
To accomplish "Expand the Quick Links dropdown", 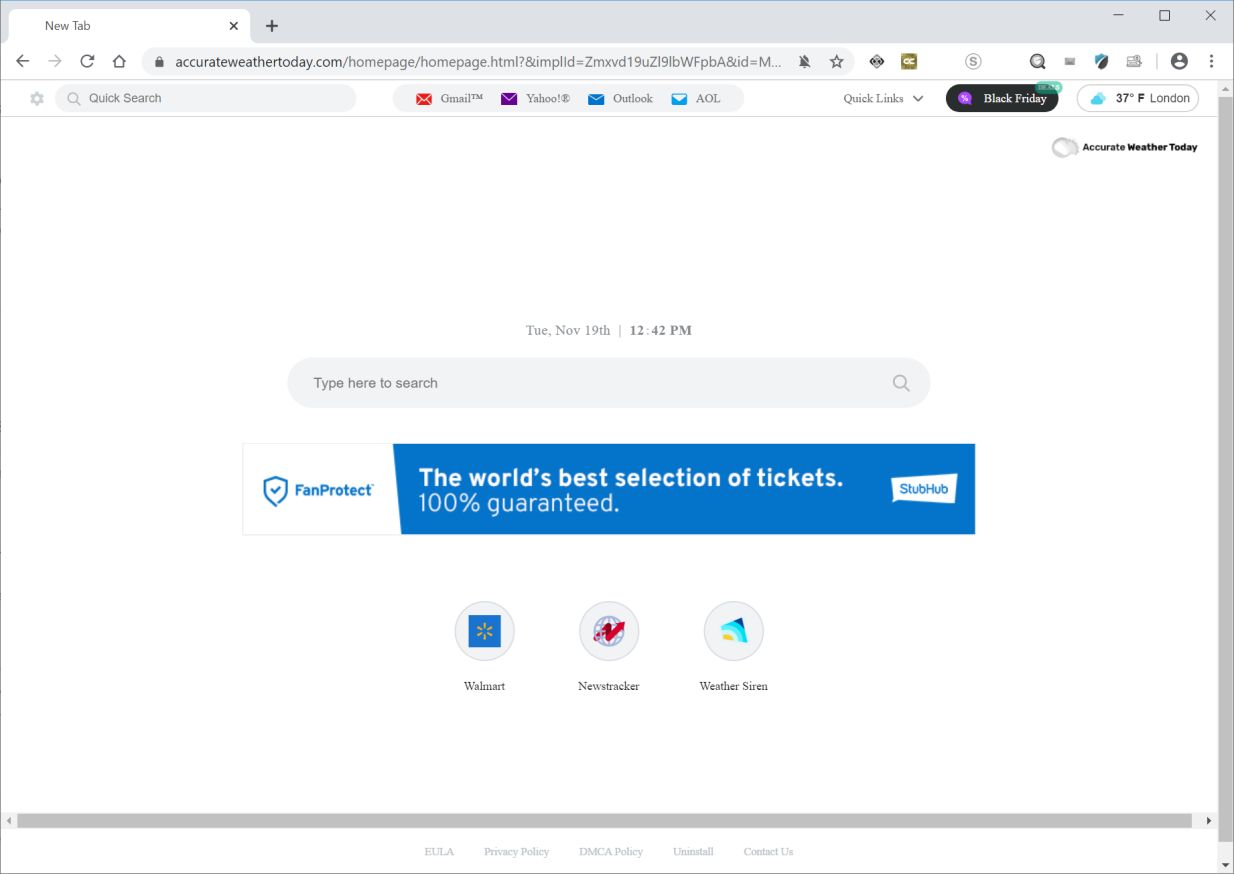I will click(881, 98).
